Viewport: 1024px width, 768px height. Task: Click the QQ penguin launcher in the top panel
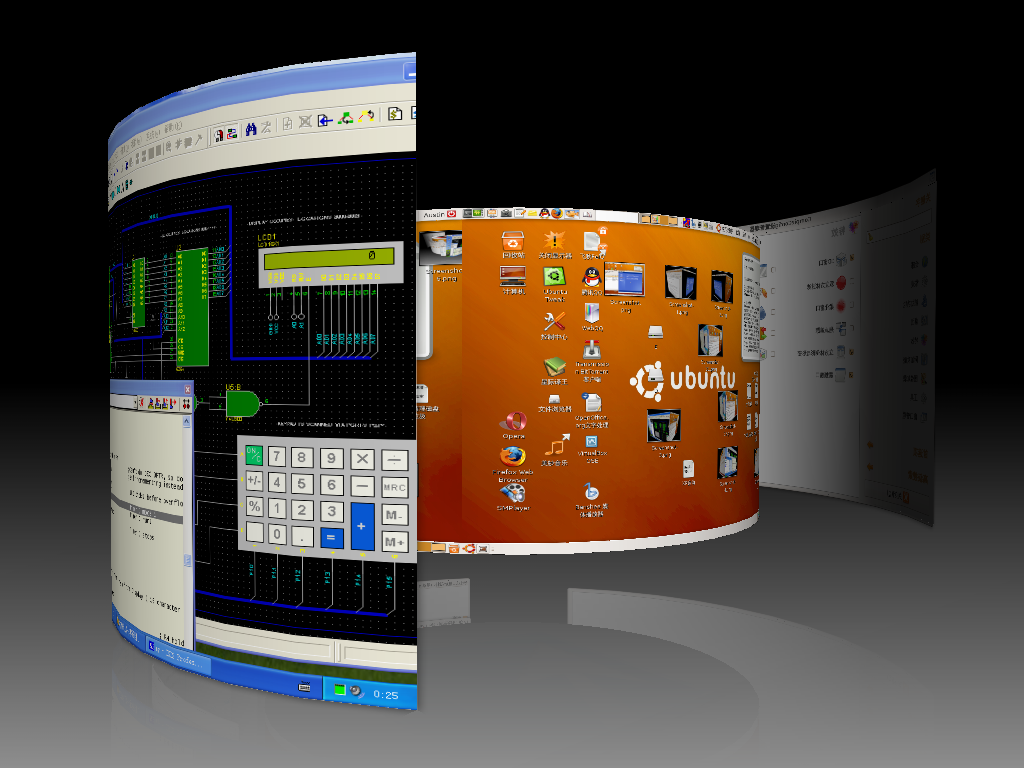(544, 213)
